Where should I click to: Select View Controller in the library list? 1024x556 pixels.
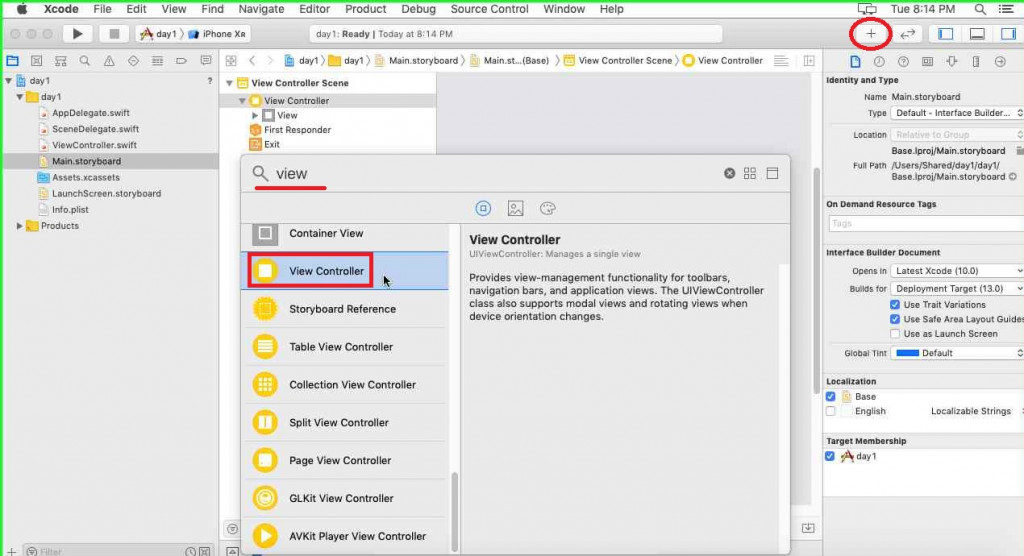(345, 270)
